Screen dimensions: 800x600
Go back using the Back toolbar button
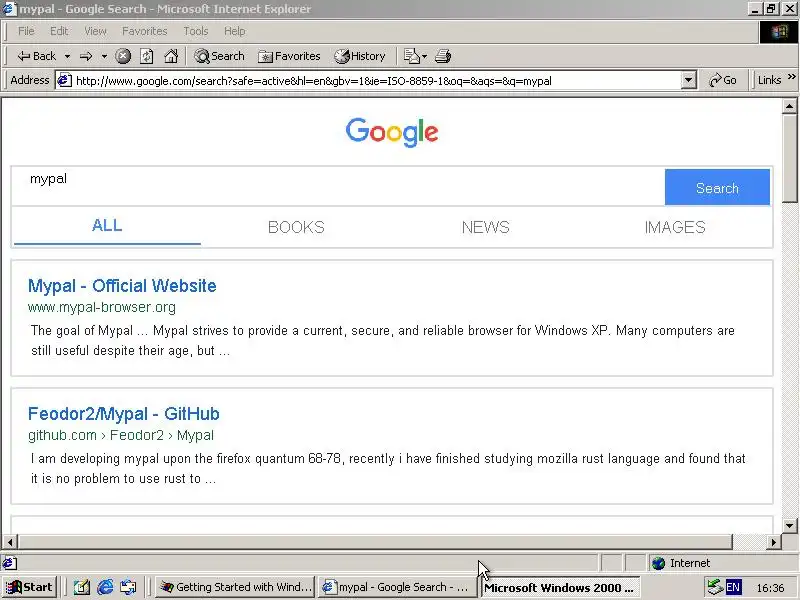click(36, 56)
